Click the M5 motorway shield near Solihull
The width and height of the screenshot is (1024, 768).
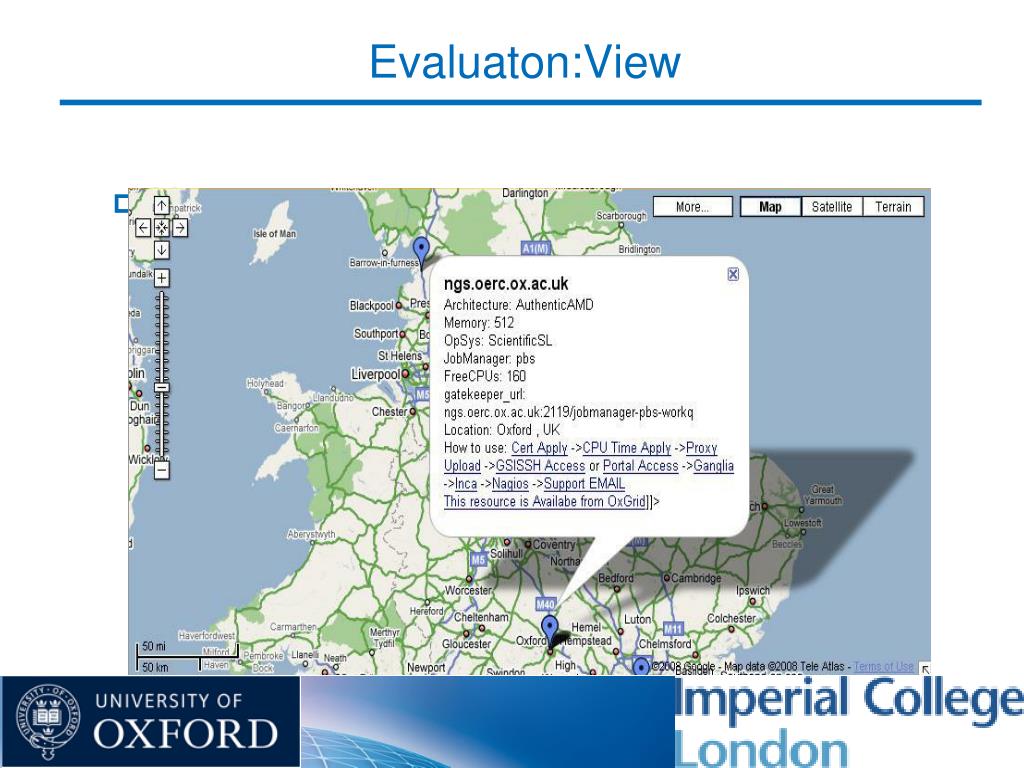(x=479, y=560)
